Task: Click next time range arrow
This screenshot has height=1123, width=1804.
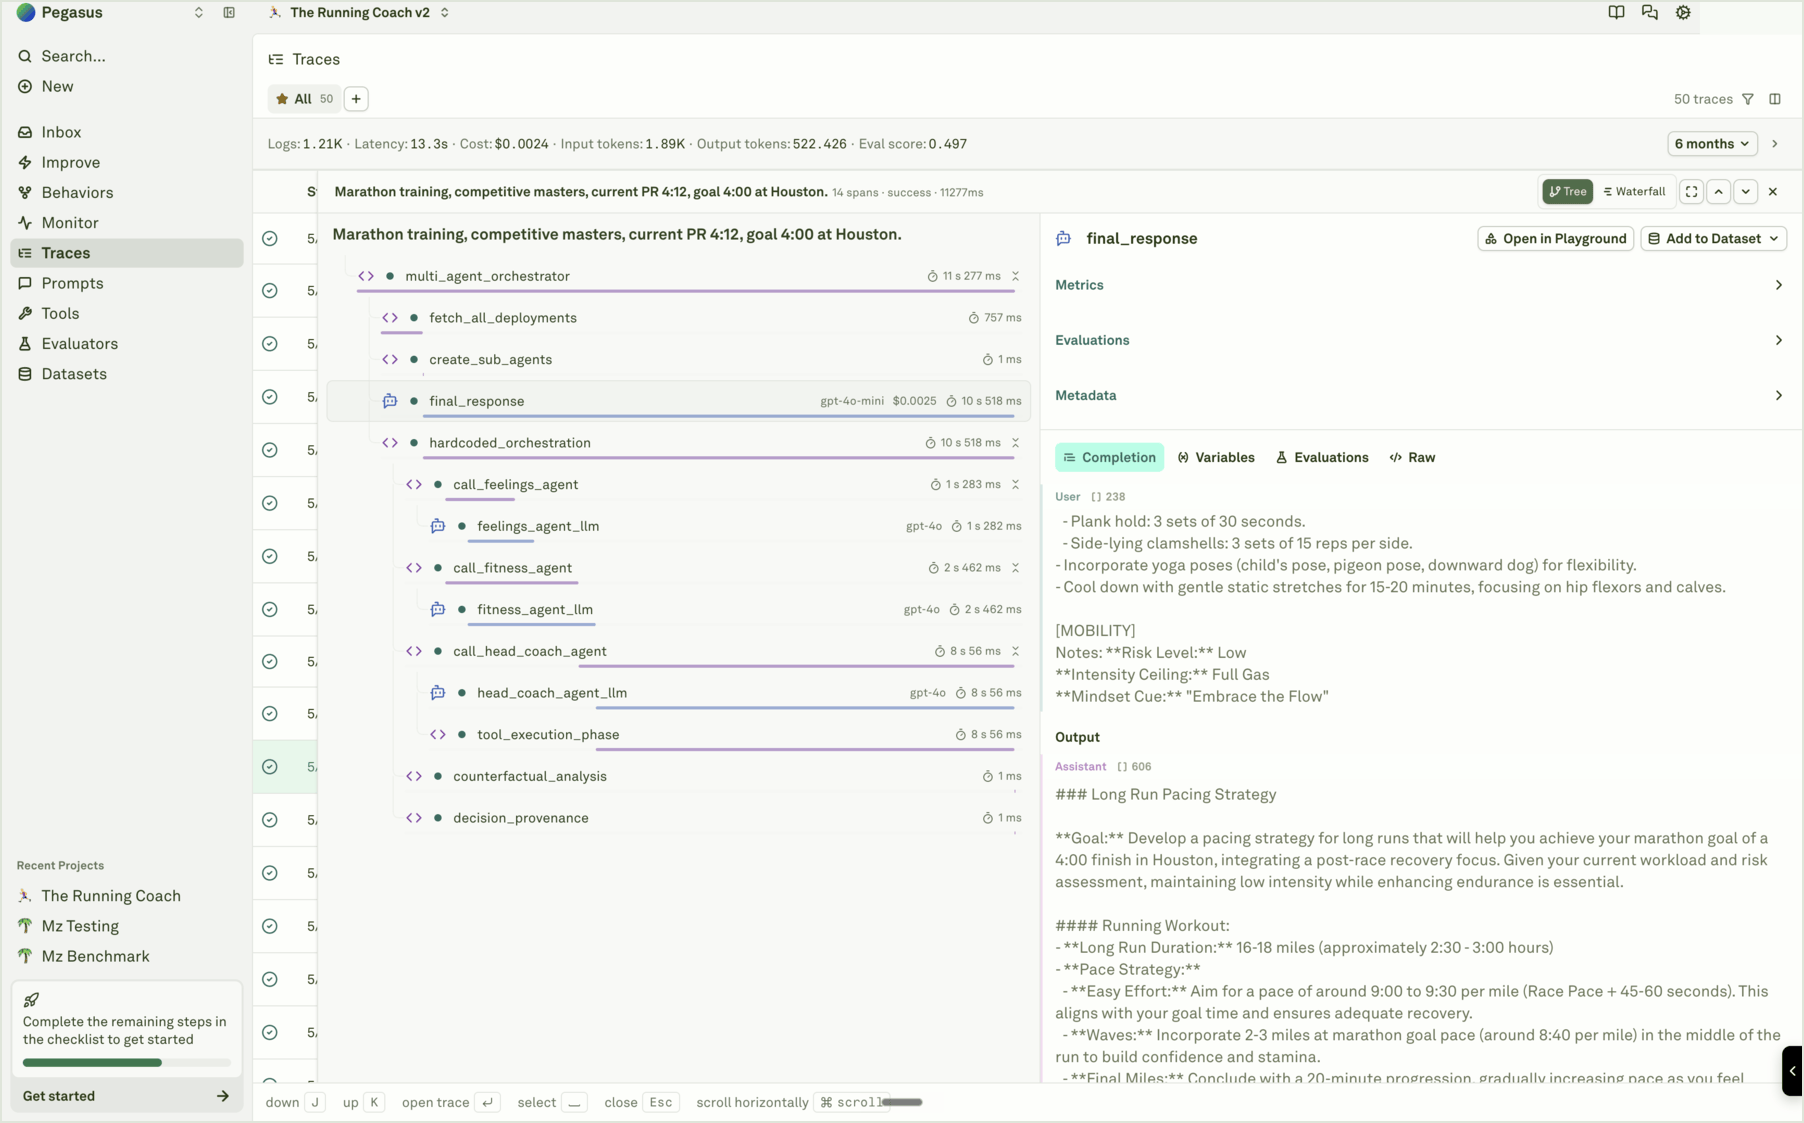Action: pos(1775,144)
